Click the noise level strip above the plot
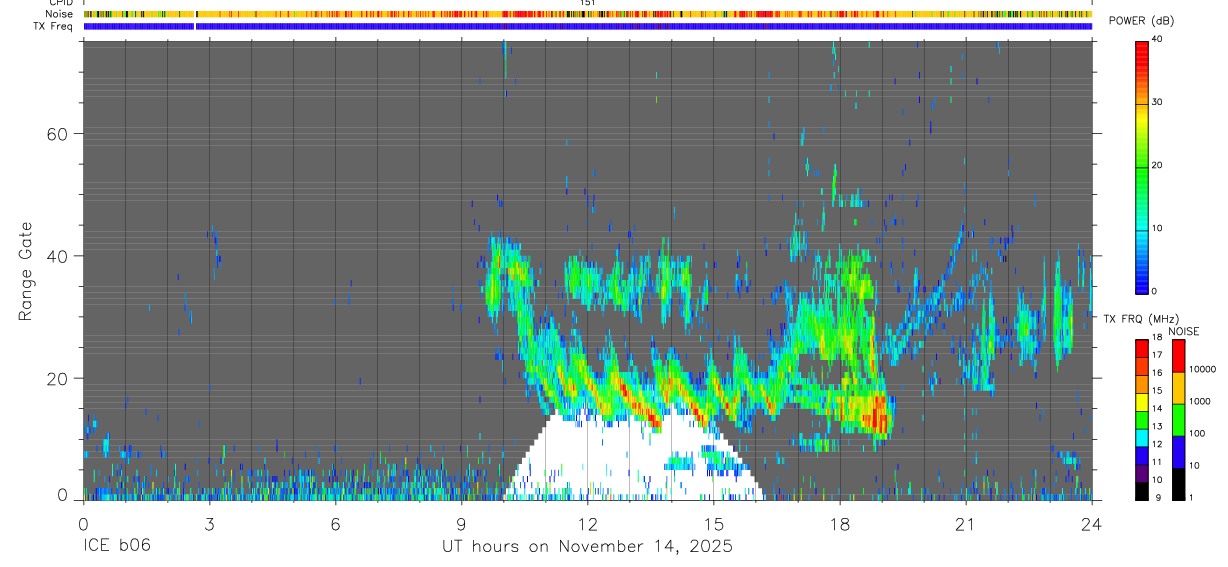Image resolution: width=1228 pixels, height=567 pixels. coord(588,14)
